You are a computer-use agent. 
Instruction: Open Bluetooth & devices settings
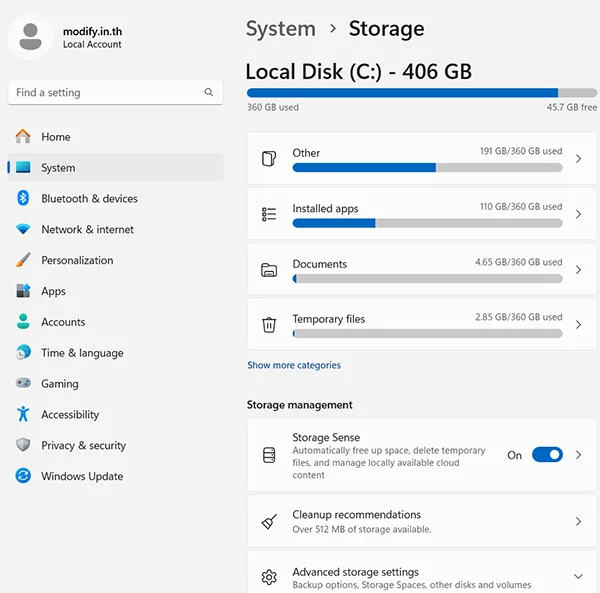pos(115,198)
